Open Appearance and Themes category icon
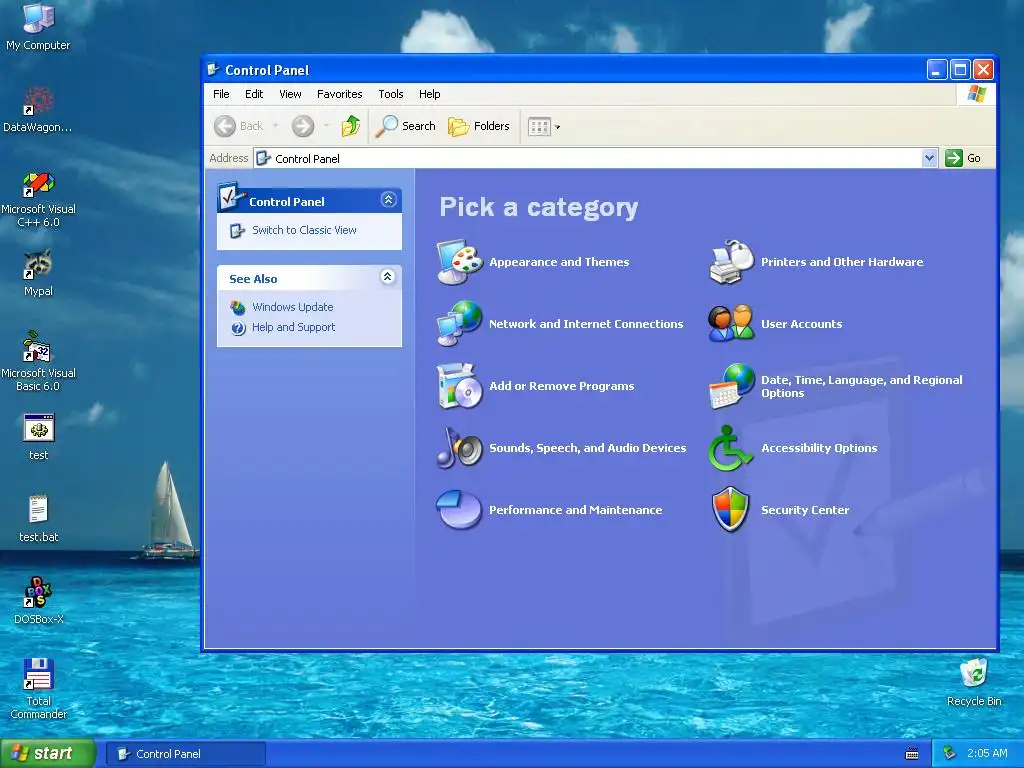 (x=460, y=262)
